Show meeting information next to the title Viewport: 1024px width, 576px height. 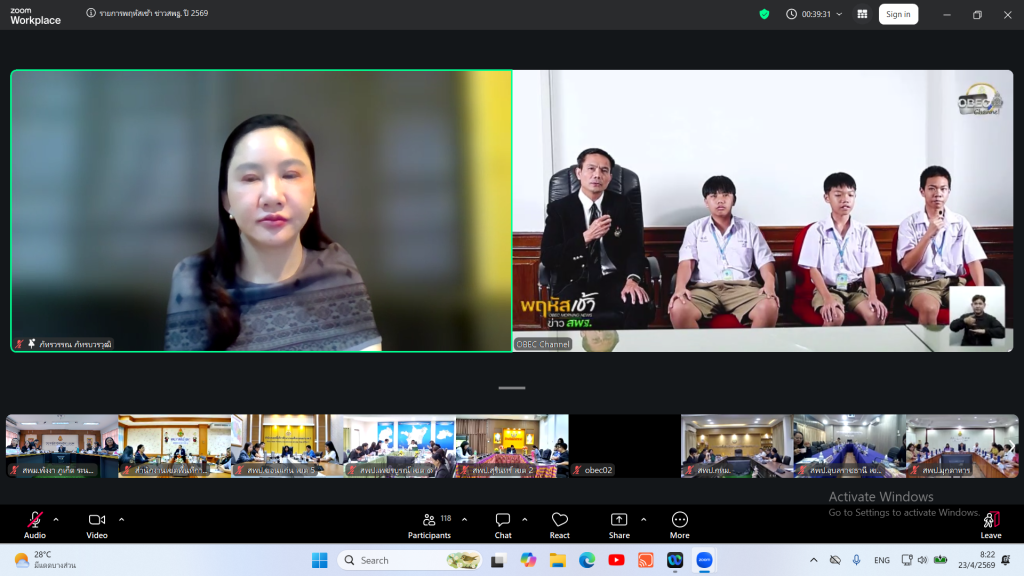click(91, 14)
